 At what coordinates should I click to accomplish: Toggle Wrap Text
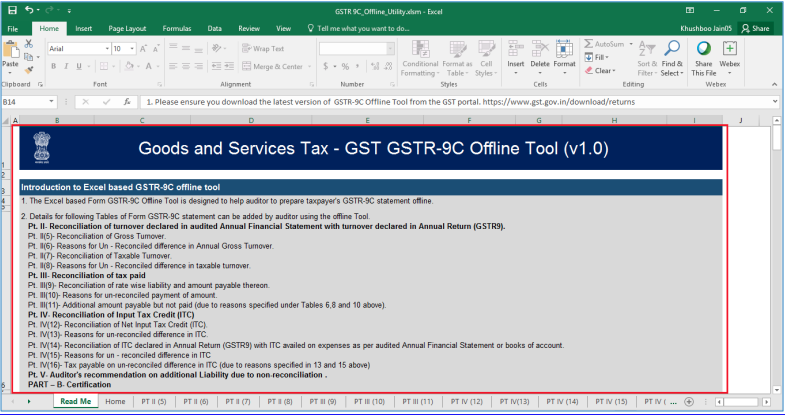(x=263, y=49)
